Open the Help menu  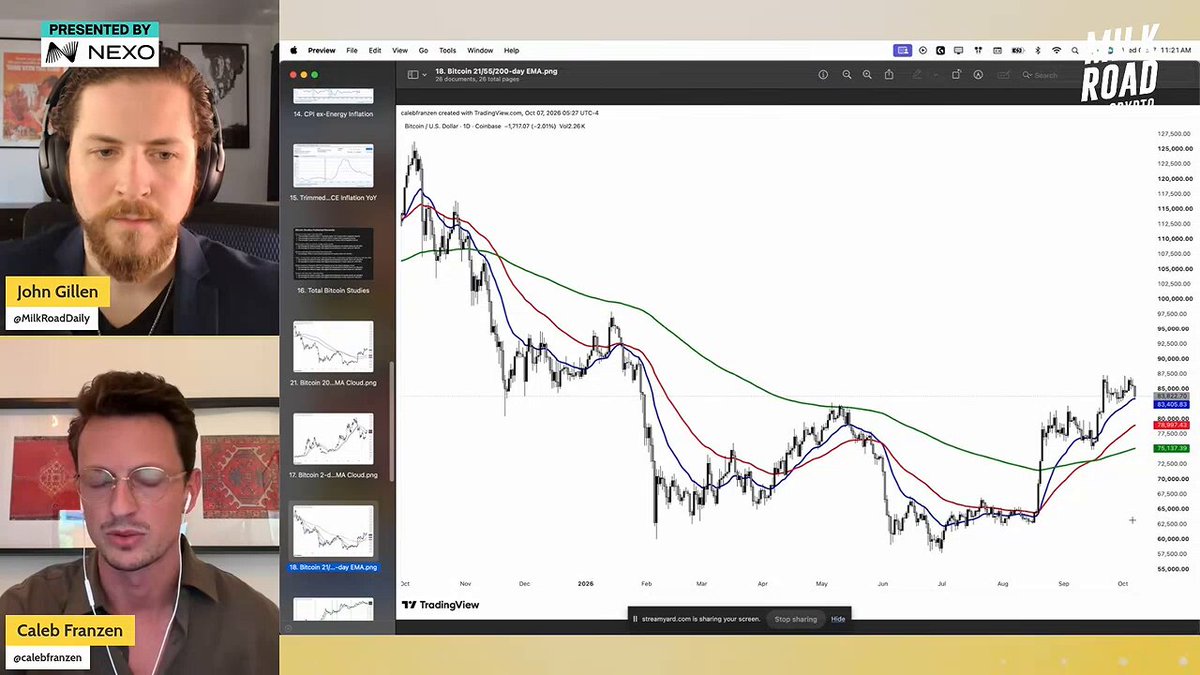512,50
